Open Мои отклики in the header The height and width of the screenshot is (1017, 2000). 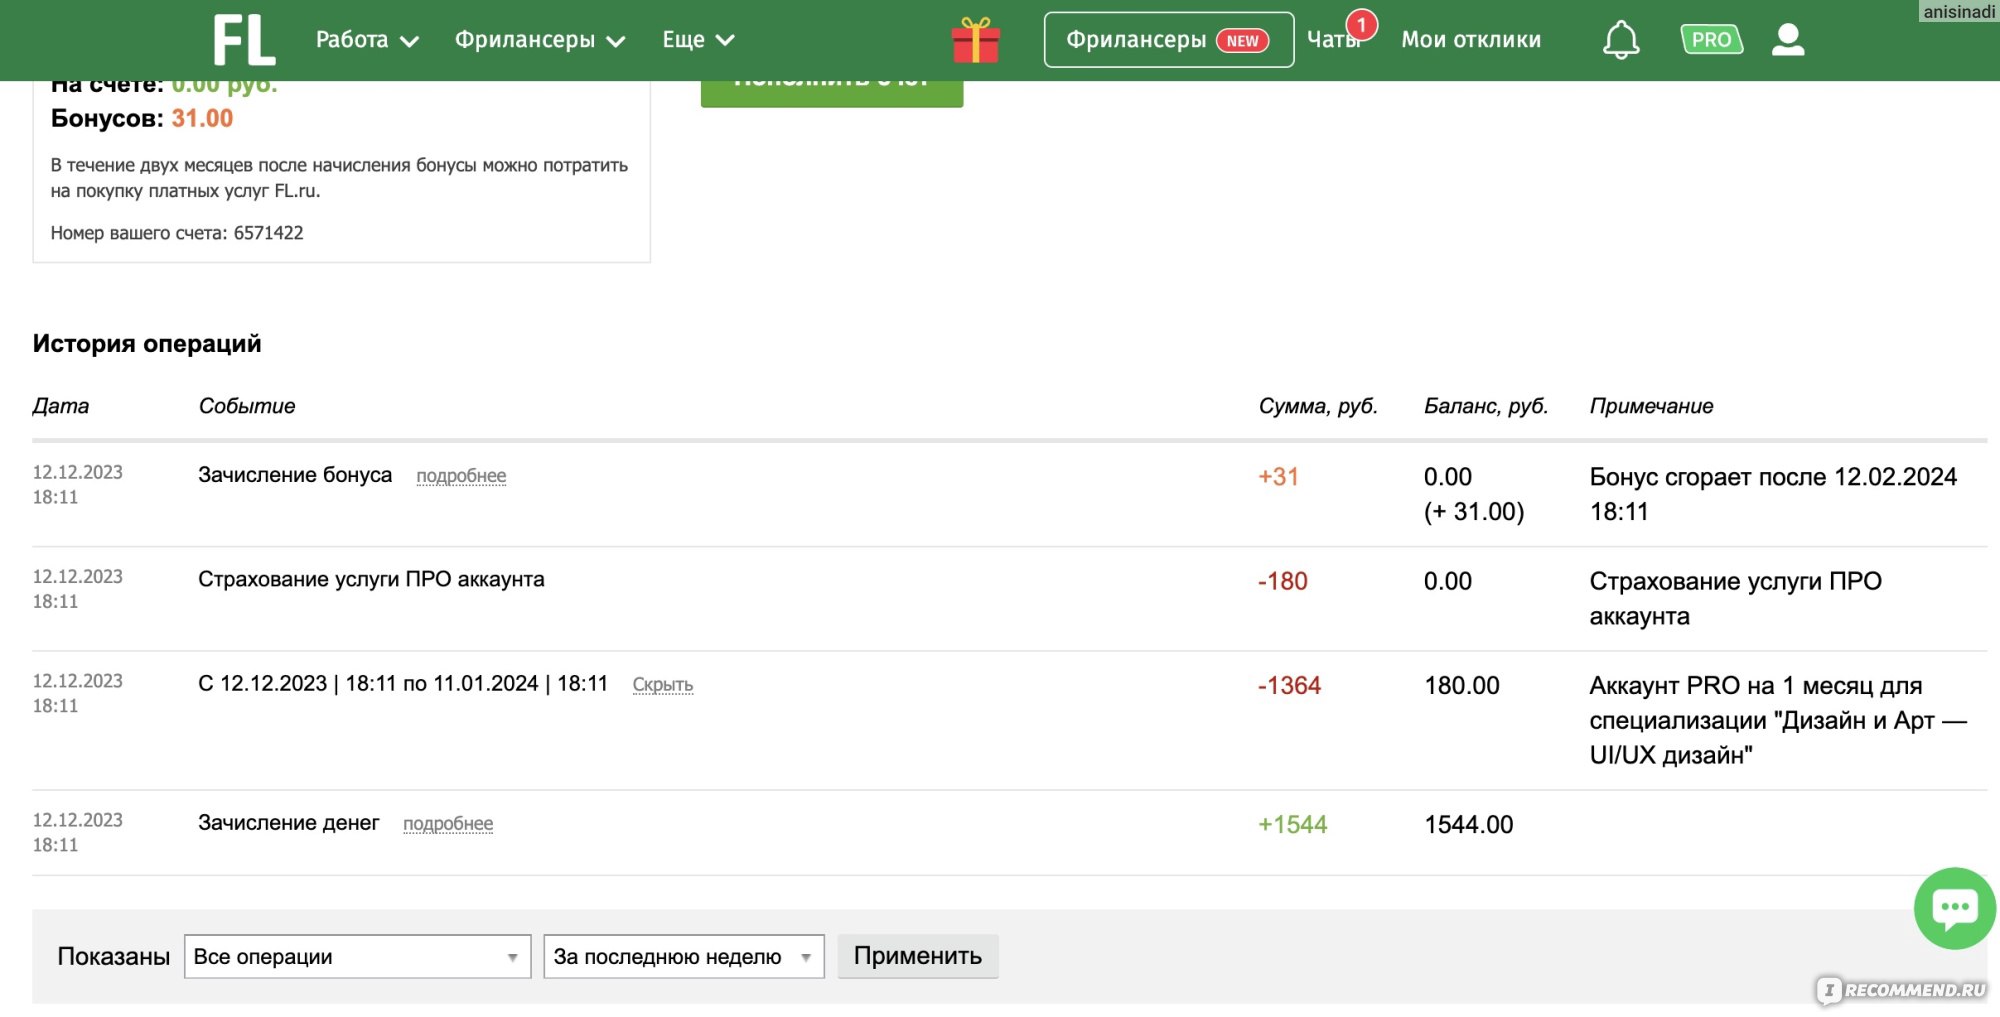[x=1471, y=40]
